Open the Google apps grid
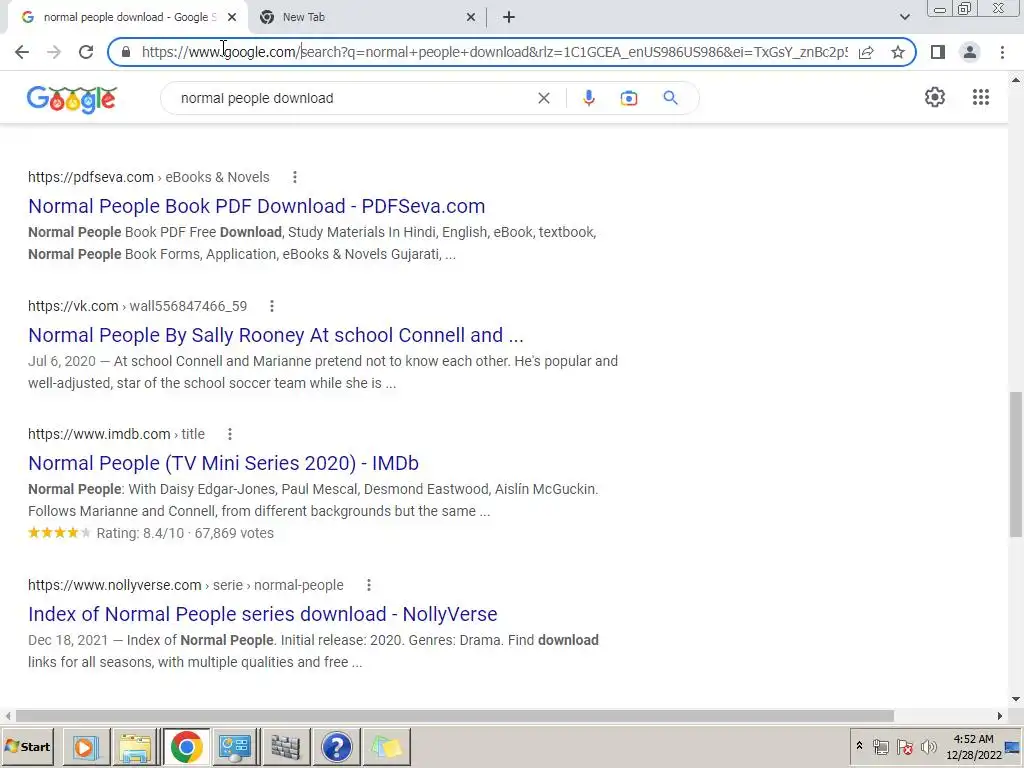This screenshot has height=768, width=1024. 980,97
